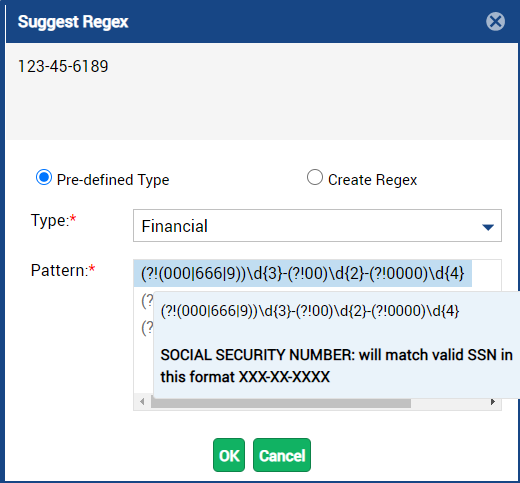Confirm with the OK button
The image size is (520, 483).
click(x=229, y=455)
